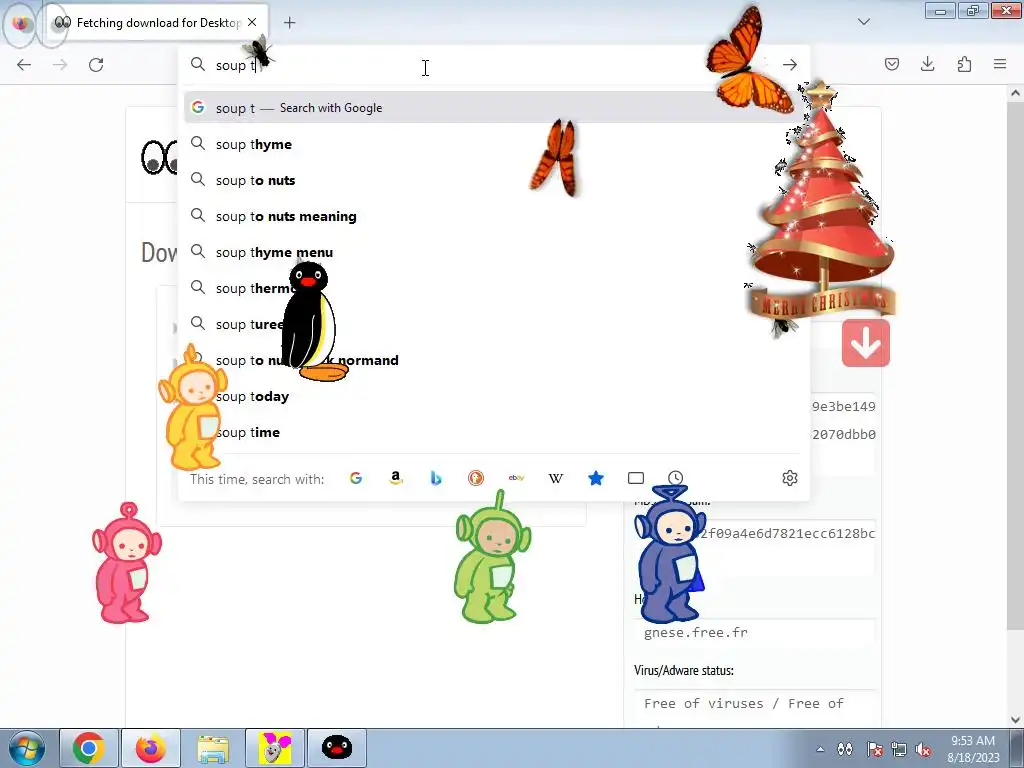The image size is (1024, 768).
Task: Search this time with Bing icon
Action: pyautogui.click(x=436, y=478)
